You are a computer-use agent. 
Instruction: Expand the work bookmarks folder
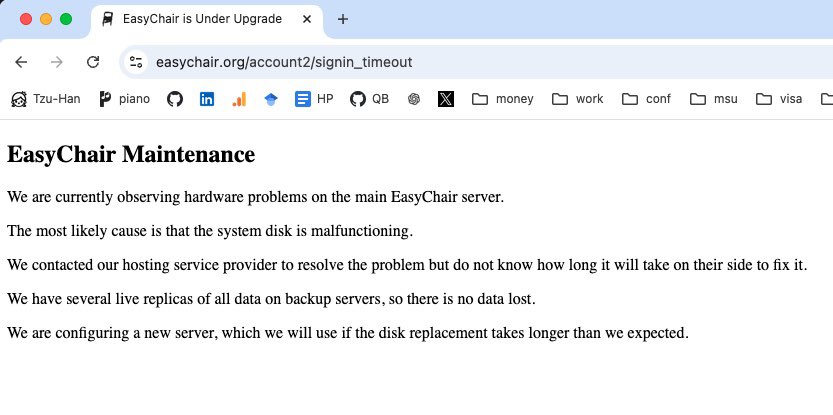[577, 99]
